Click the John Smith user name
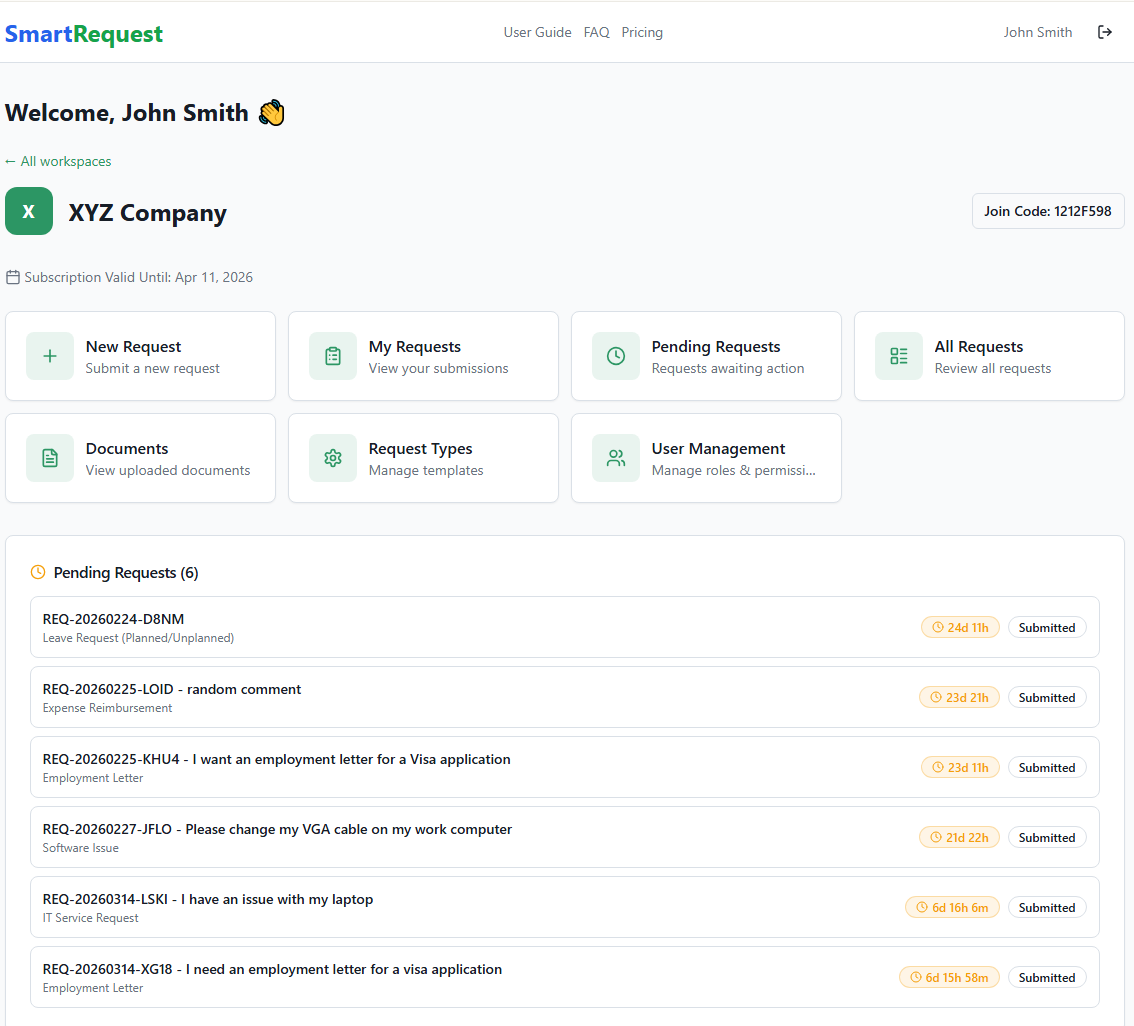The image size is (1134, 1026). tap(1037, 33)
